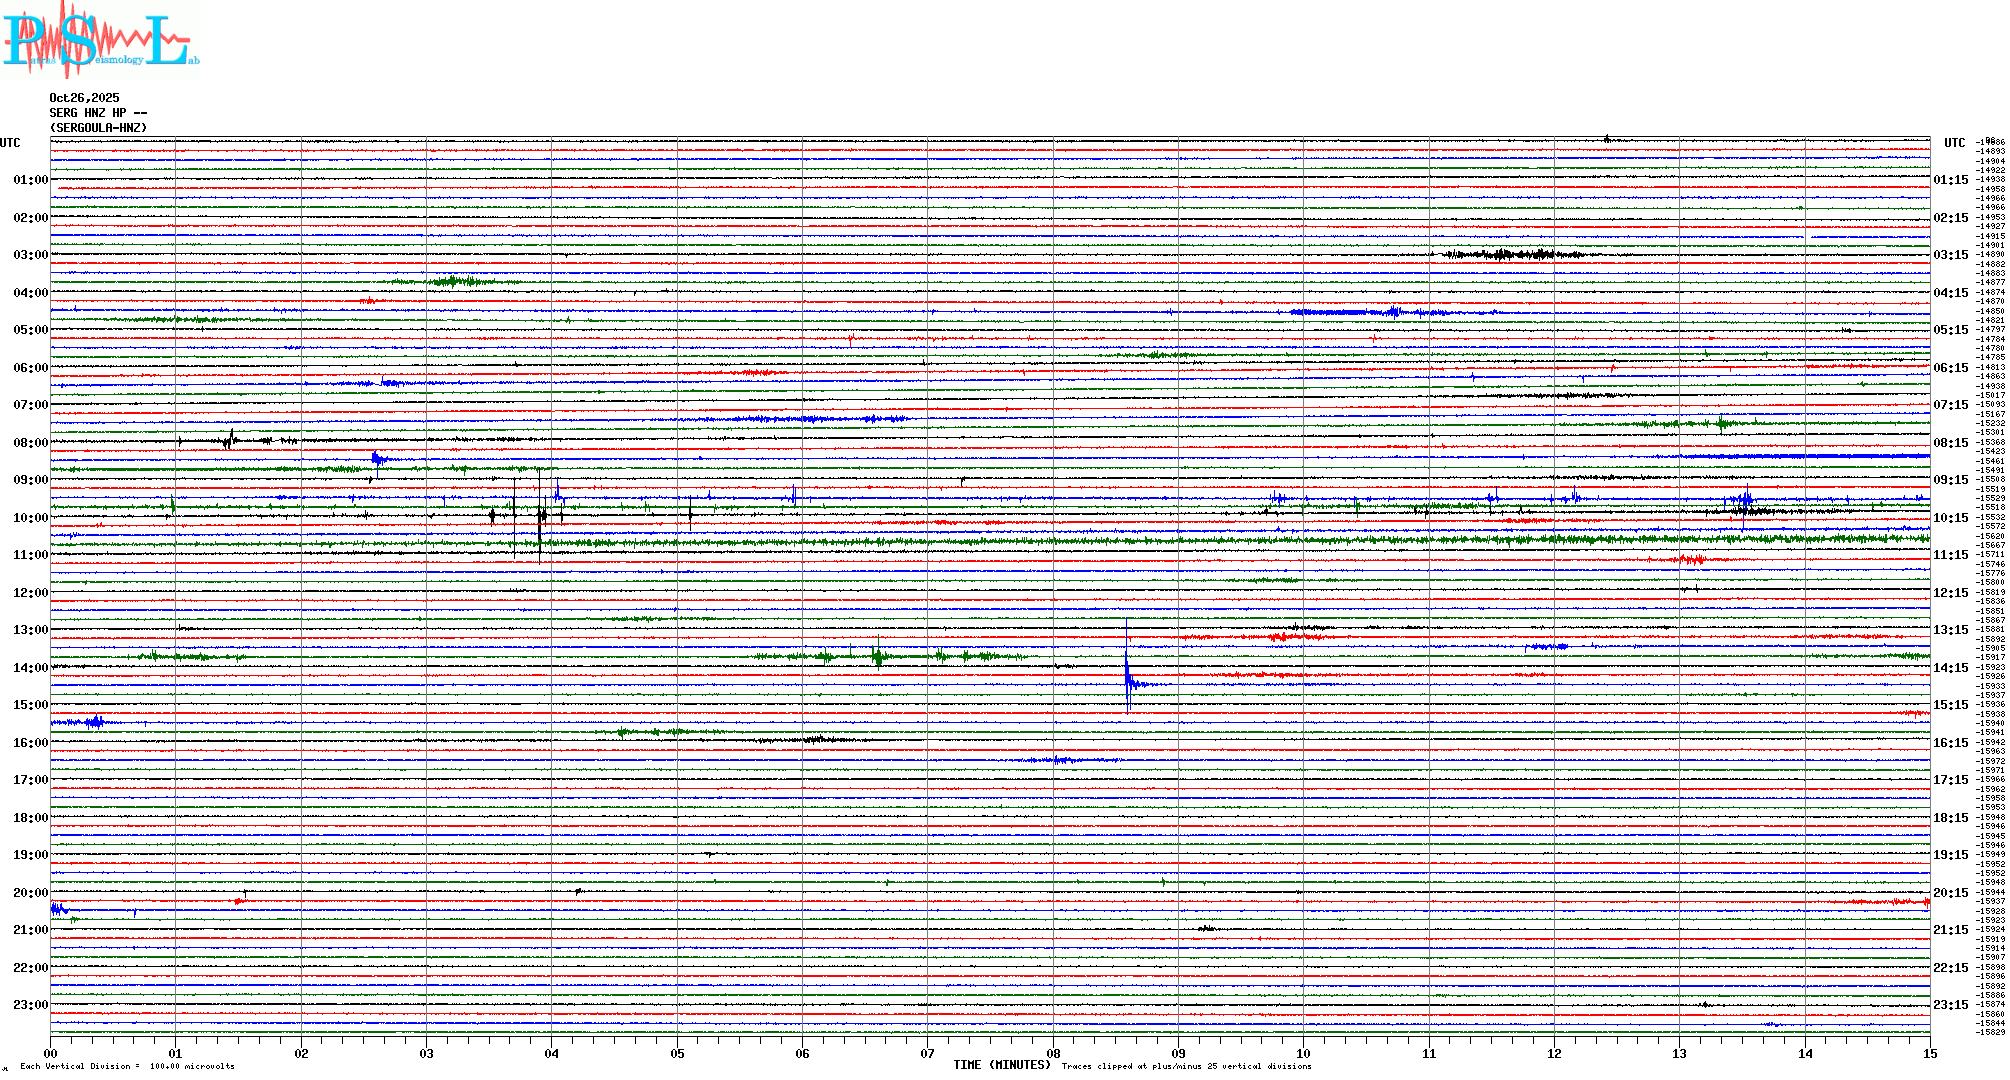
Task: Click the SERG HNZ HP station label
Action: coord(98,113)
